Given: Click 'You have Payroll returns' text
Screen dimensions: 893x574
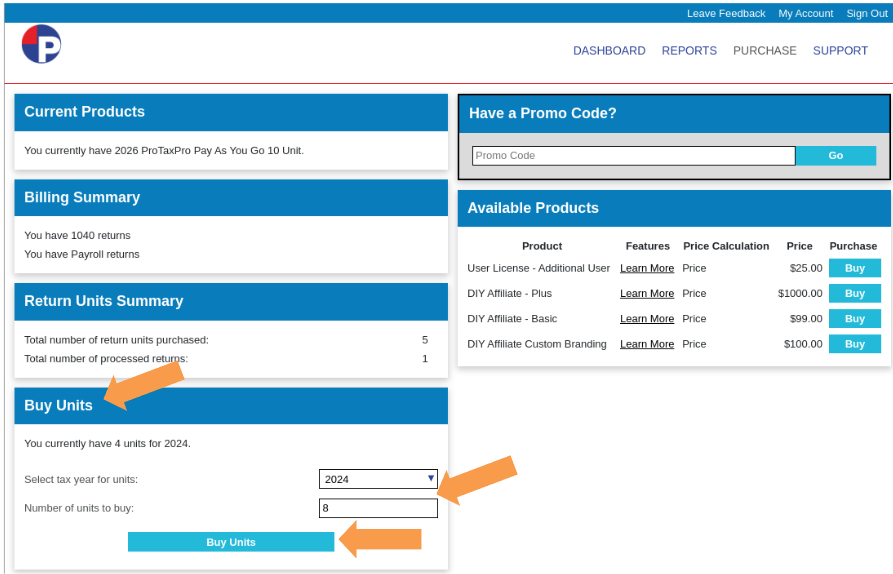Looking at the screenshot, I should point(82,254).
